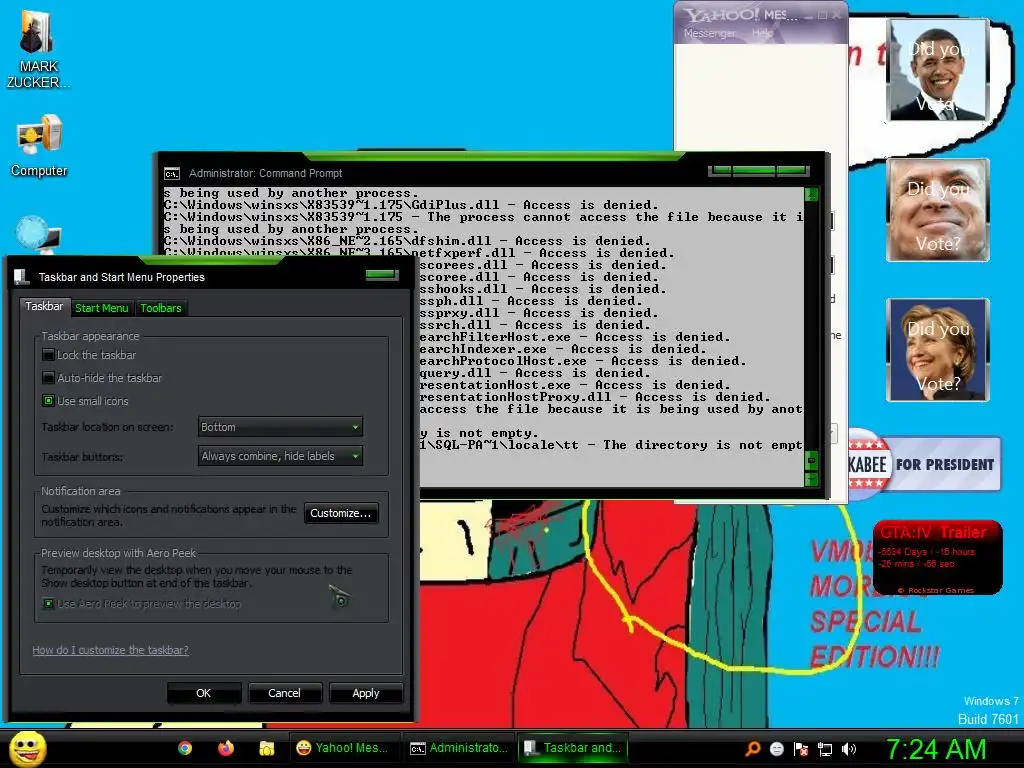Switch to the Start Menu tab

click(x=101, y=308)
